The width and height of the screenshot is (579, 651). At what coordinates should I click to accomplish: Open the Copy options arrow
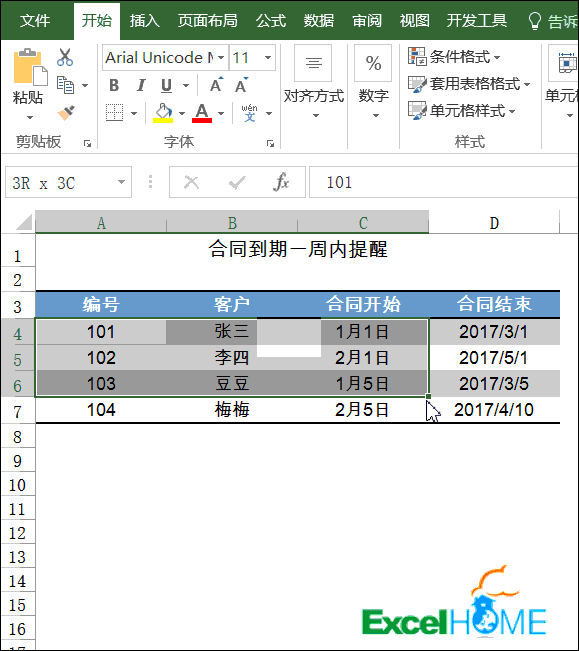pyautogui.click(x=85, y=86)
